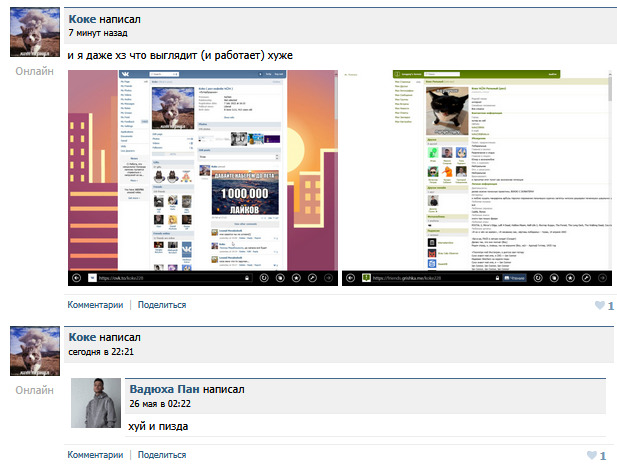Click Поделиться under the first post
The width and height of the screenshot is (617, 468).
click(162, 305)
